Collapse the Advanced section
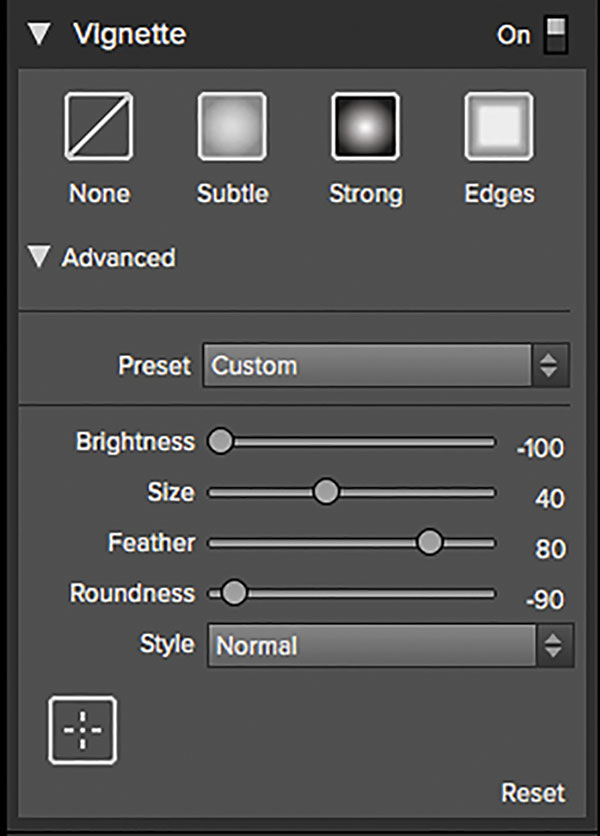Viewport: 600px width, 836px height. pyautogui.click(x=39, y=256)
